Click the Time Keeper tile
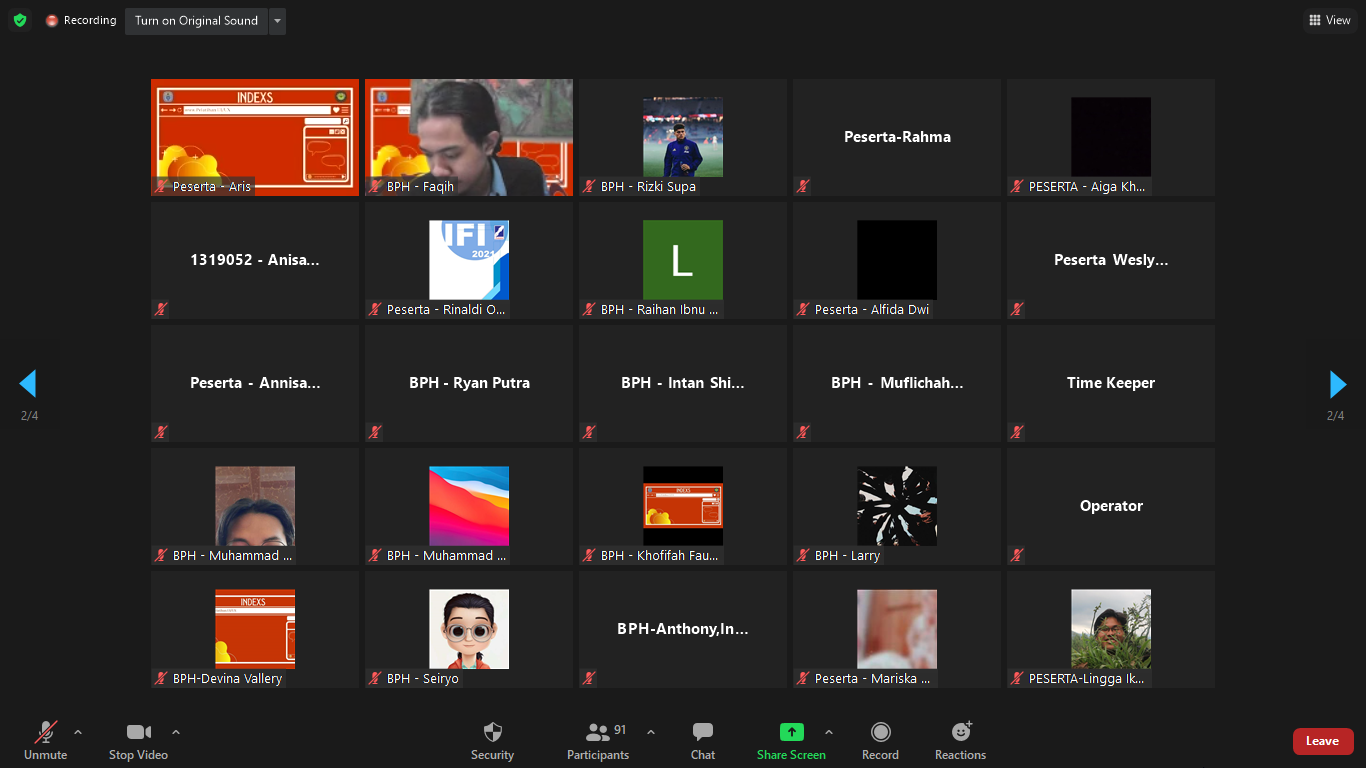This screenshot has height=768, width=1366. pos(1111,383)
